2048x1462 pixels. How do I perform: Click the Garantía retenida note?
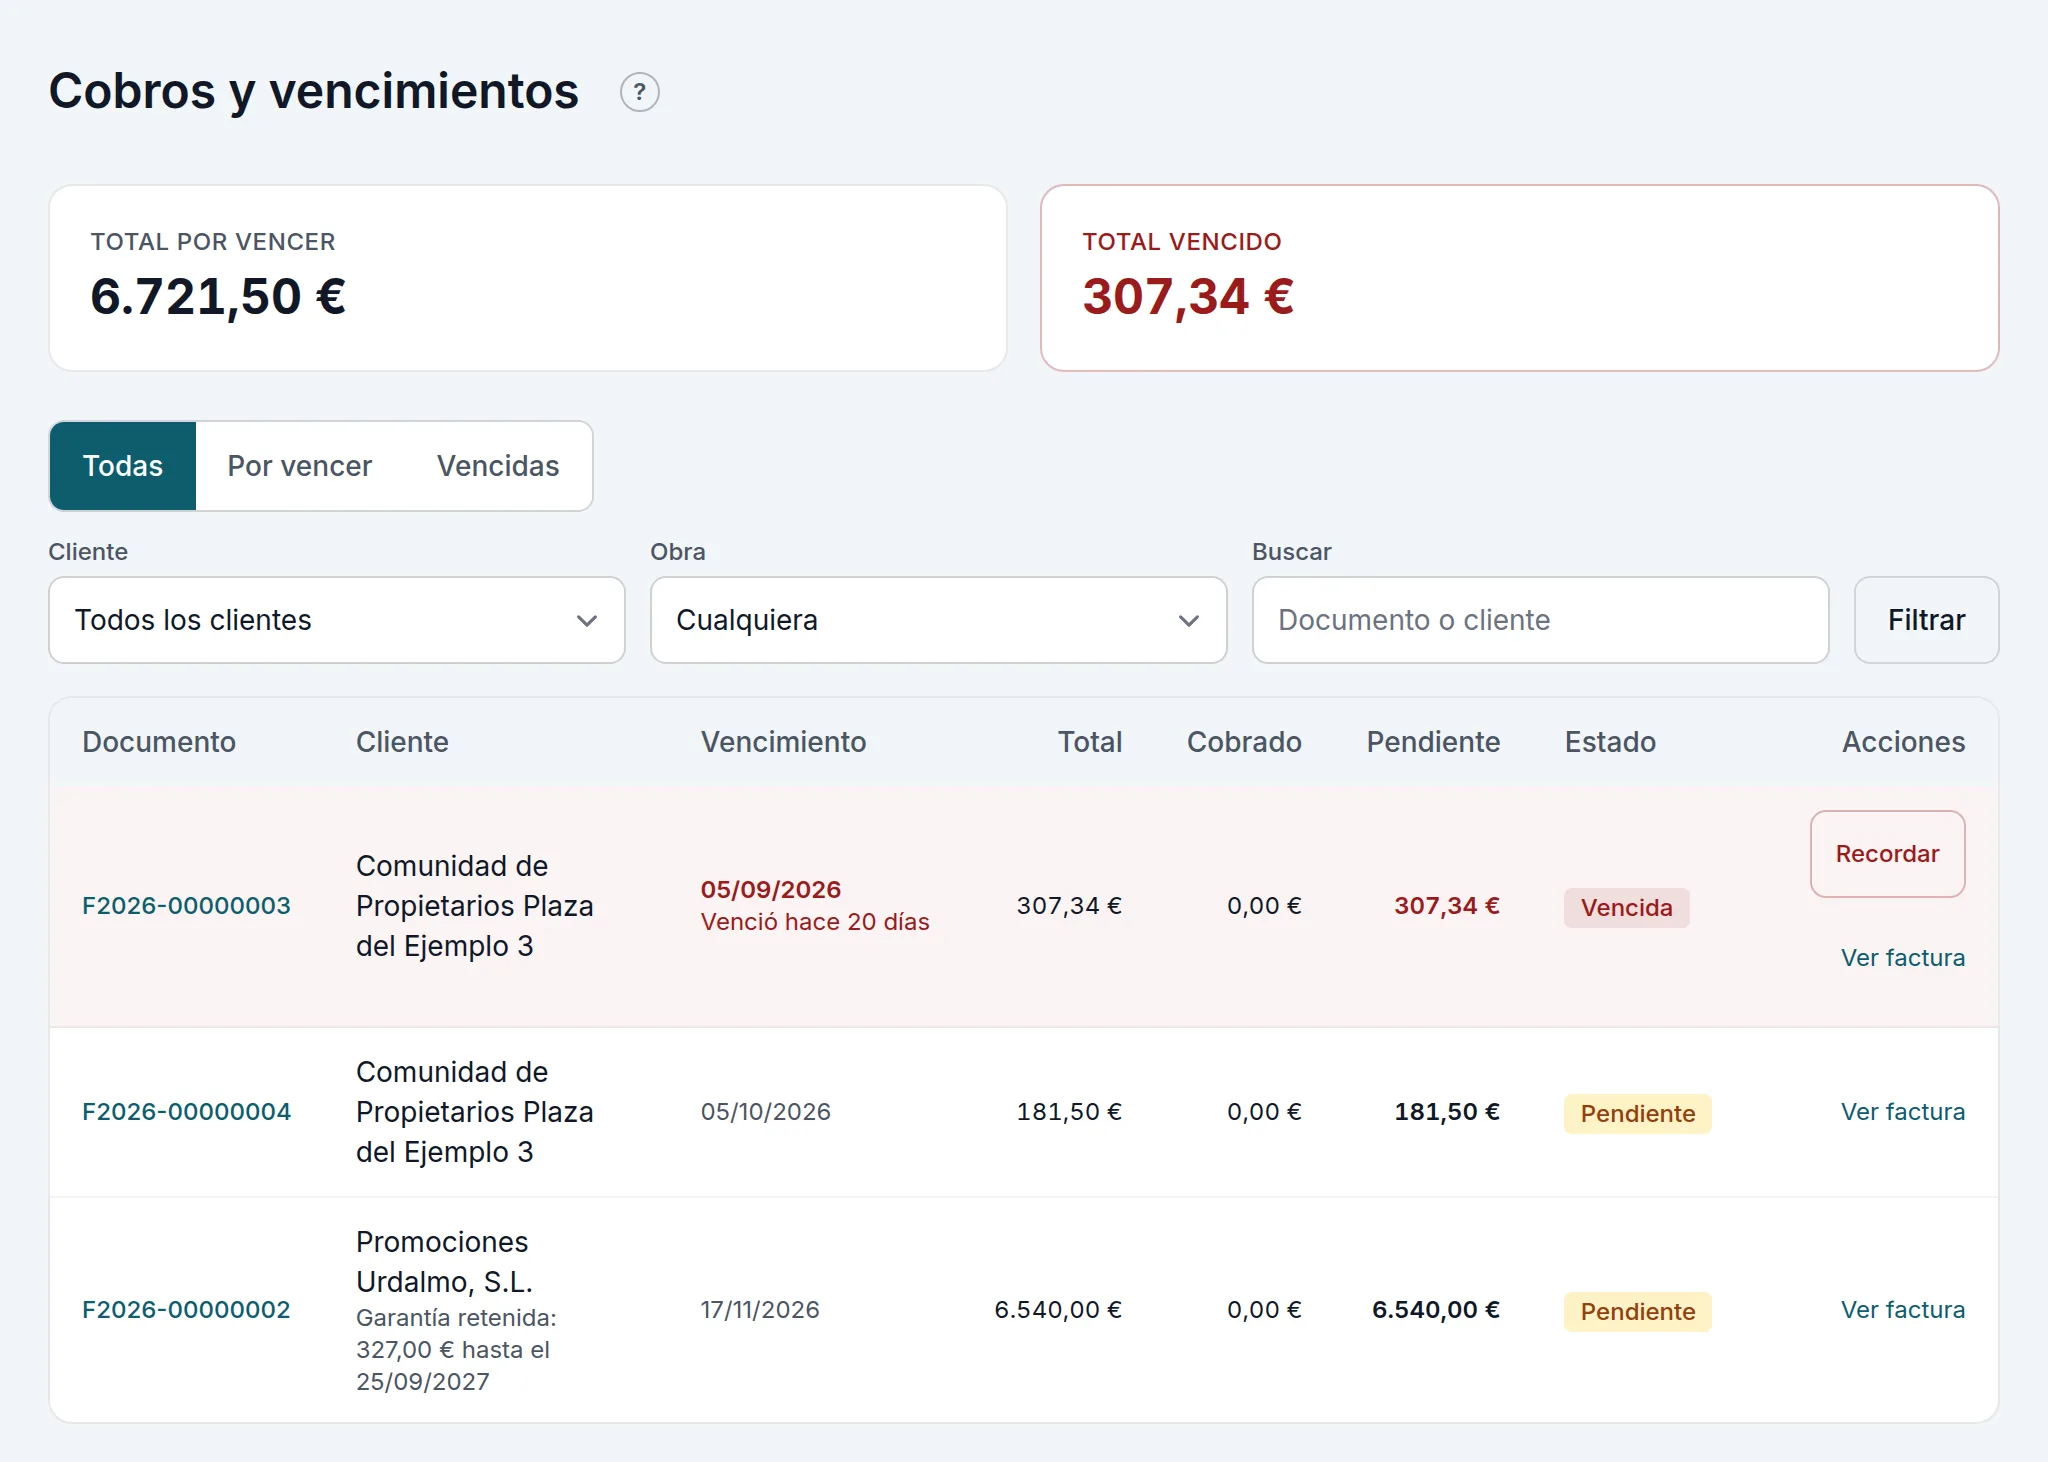(x=456, y=1350)
